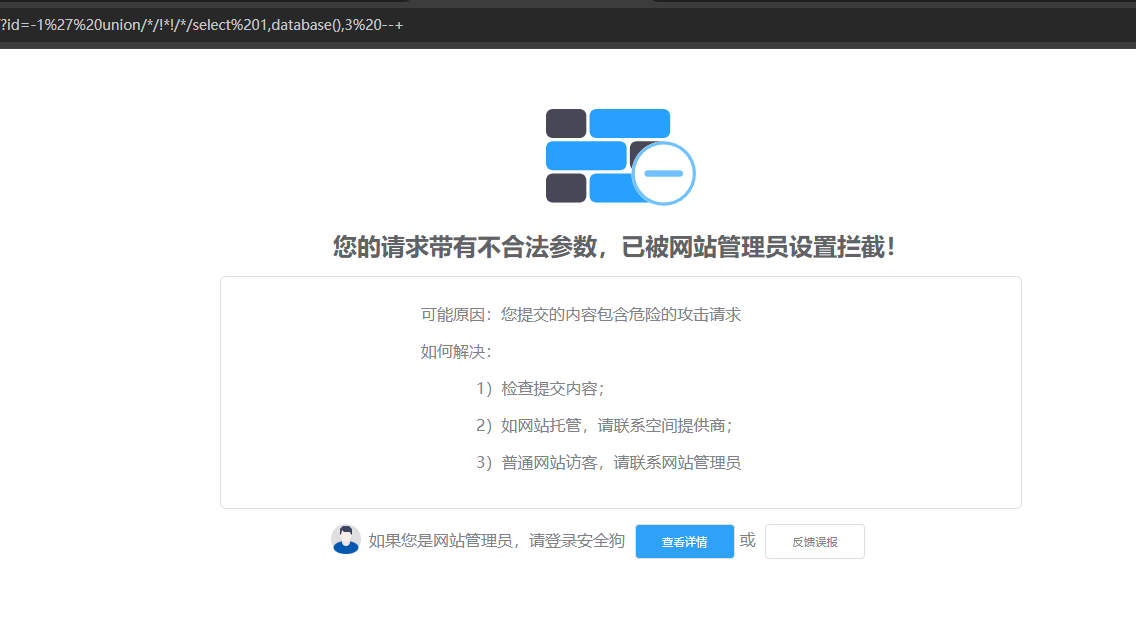Click the bottom-left dark gray brick
Image resolution: width=1136 pixels, height=619 pixels.
(566, 188)
